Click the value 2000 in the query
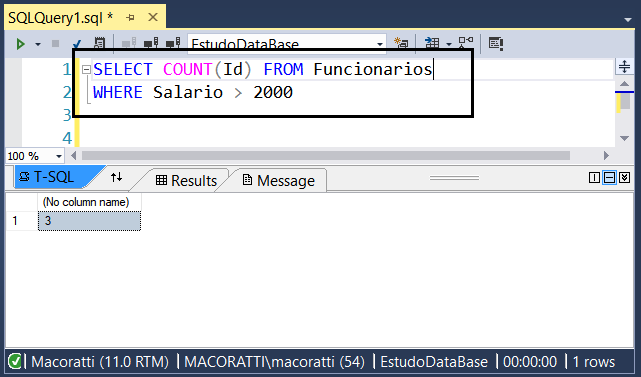641x377 pixels. (273, 92)
